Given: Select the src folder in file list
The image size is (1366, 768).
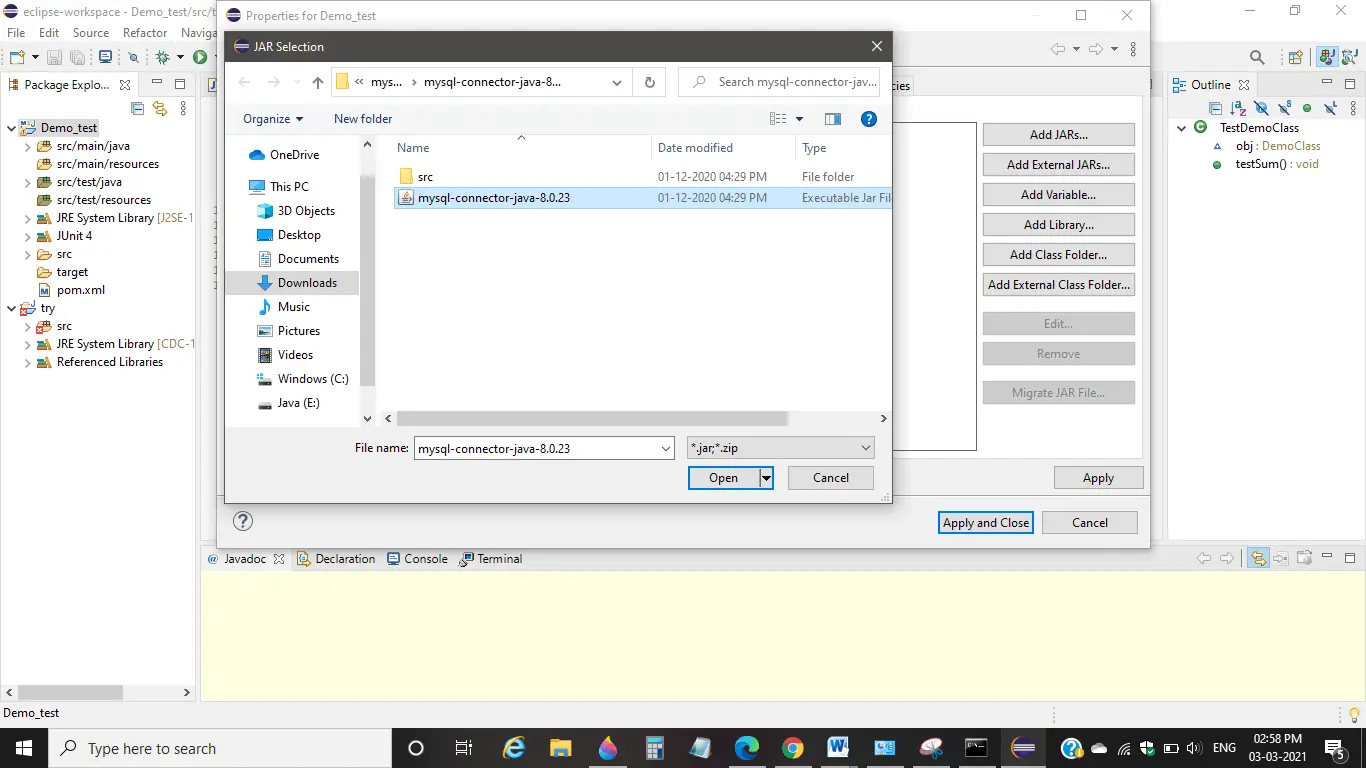Looking at the screenshot, I should click(x=642, y=177).
